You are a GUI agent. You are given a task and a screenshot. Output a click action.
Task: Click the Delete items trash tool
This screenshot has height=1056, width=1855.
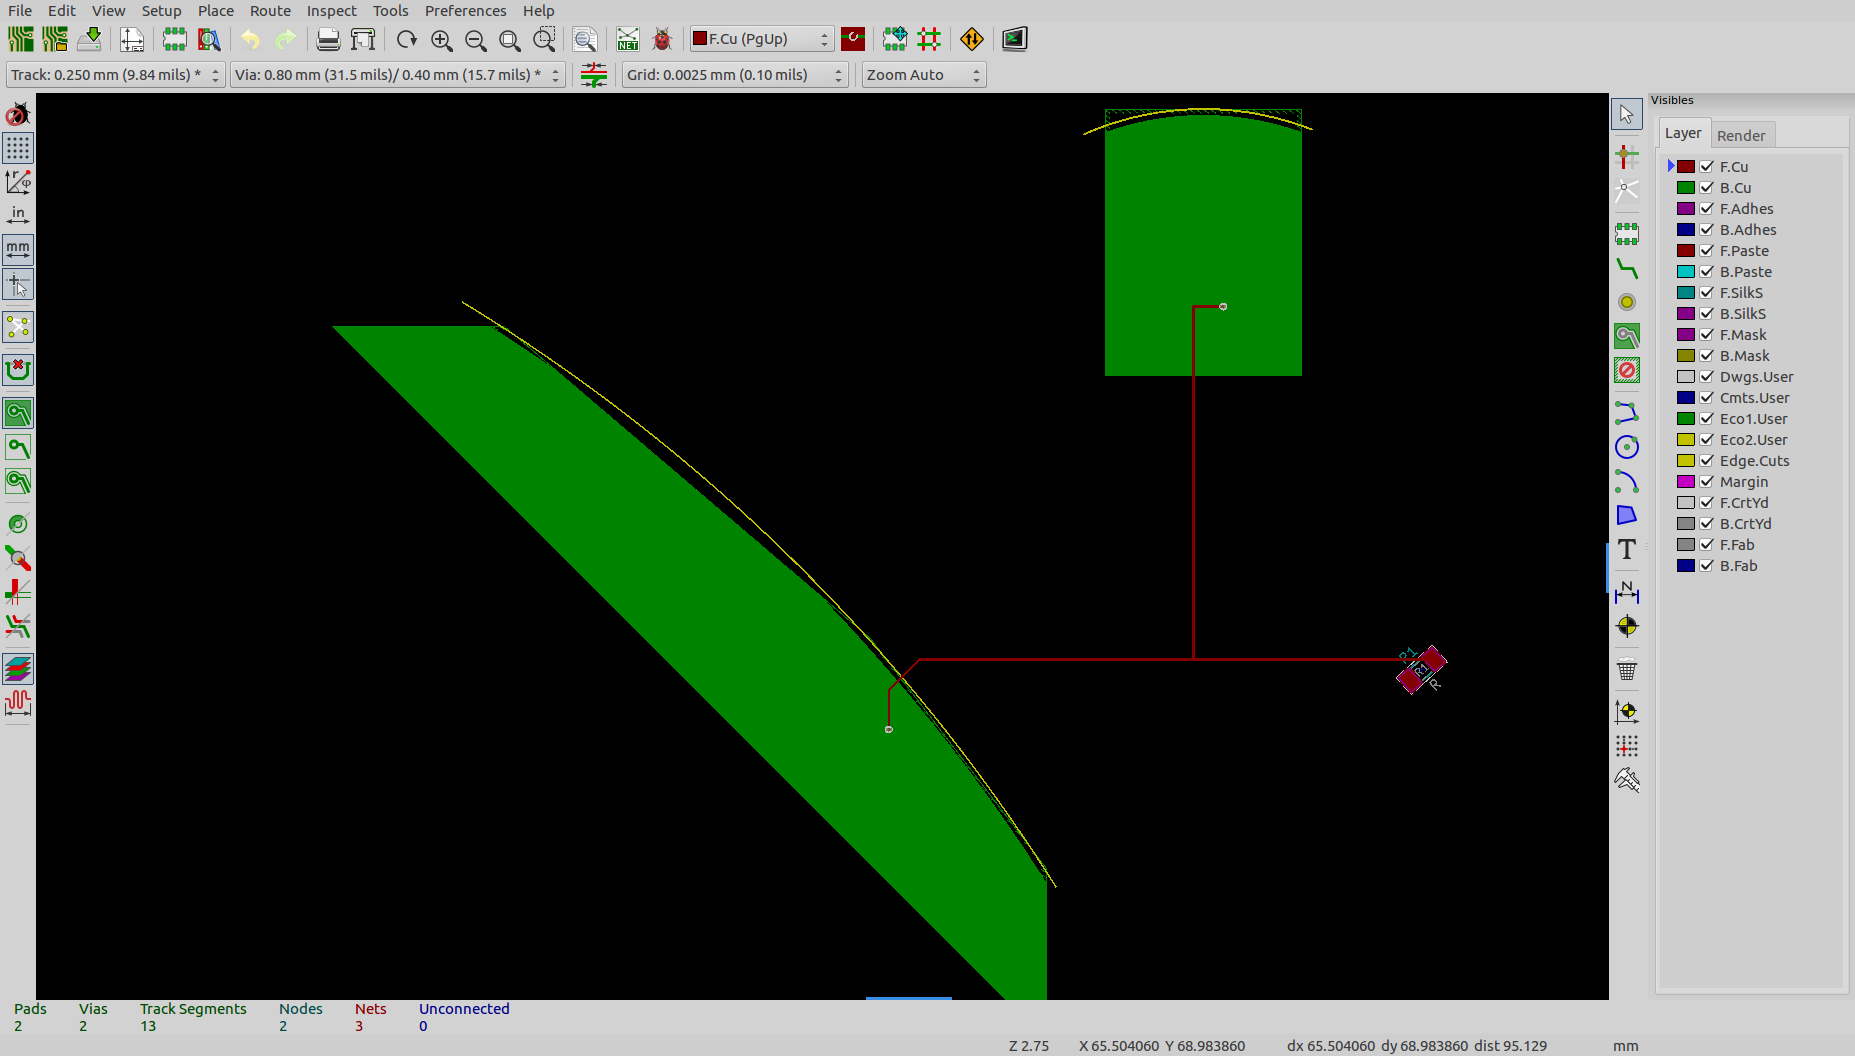click(1626, 670)
